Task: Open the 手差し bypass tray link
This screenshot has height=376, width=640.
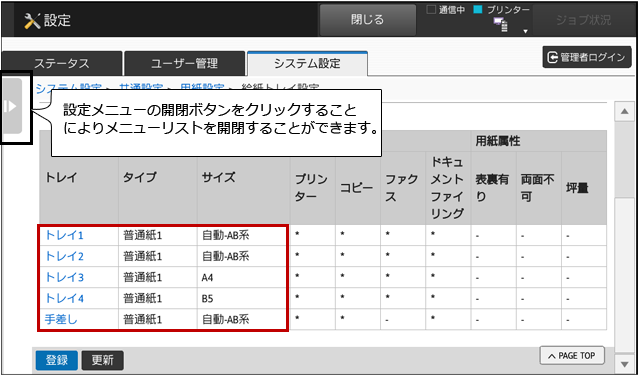Action: (61, 320)
